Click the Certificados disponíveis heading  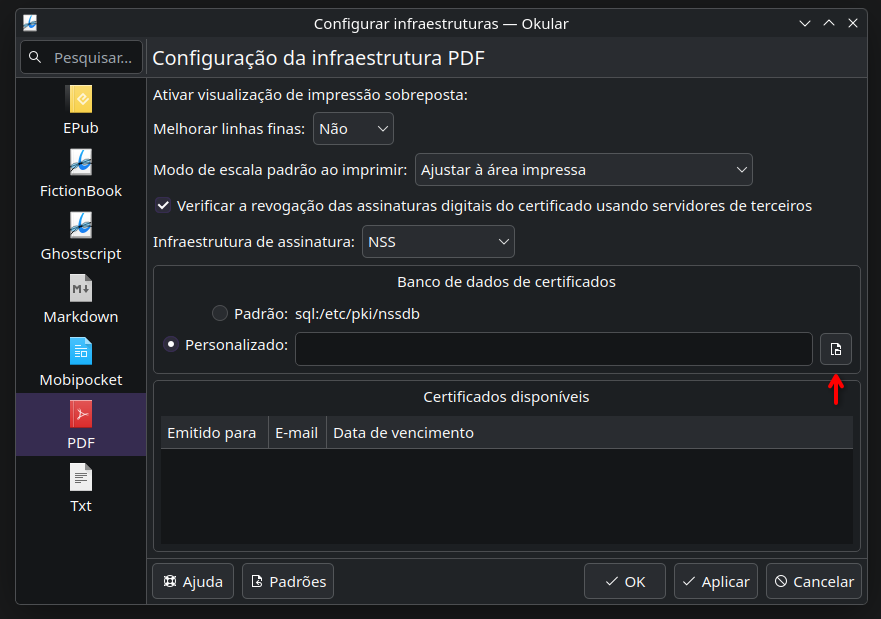pyautogui.click(x=506, y=397)
